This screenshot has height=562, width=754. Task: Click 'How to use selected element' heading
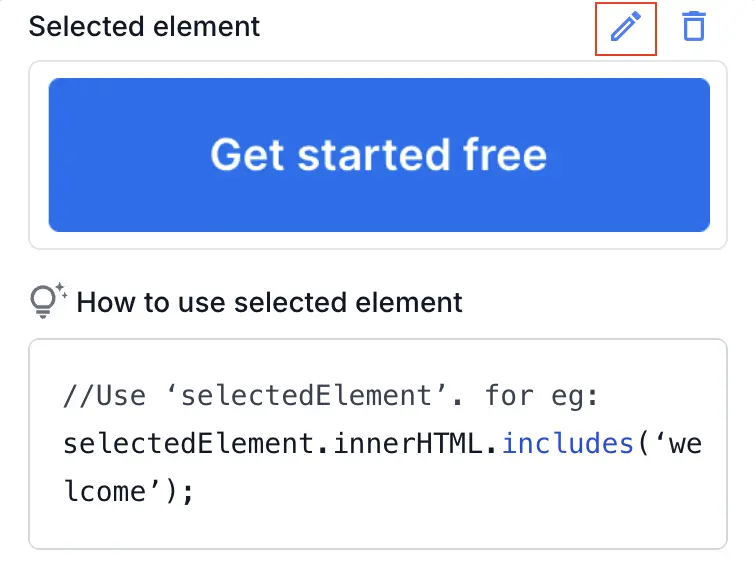tap(269, 302)
